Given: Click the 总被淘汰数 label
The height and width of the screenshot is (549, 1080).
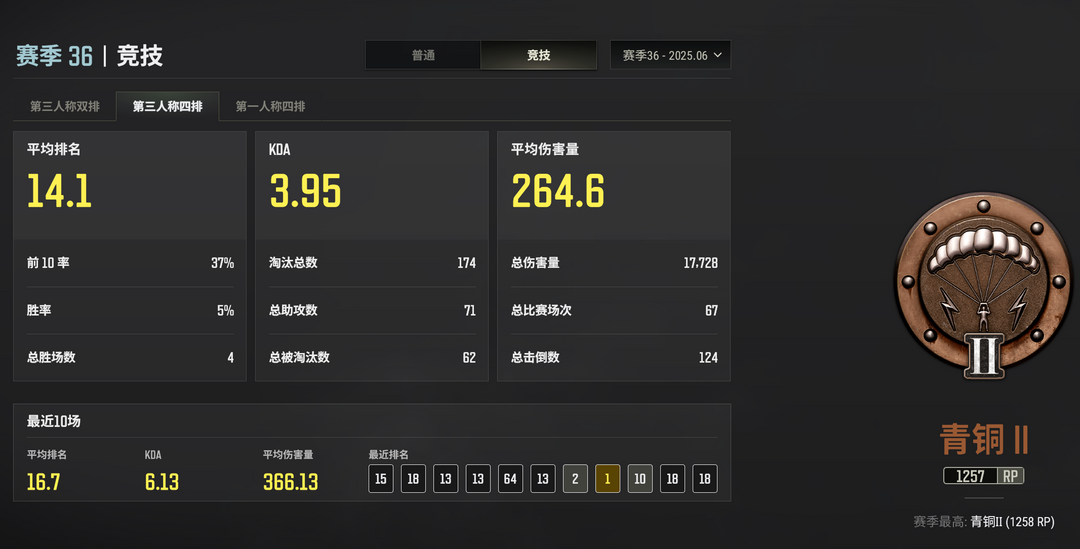Looking at the screenshot, I should pos(300,358).
